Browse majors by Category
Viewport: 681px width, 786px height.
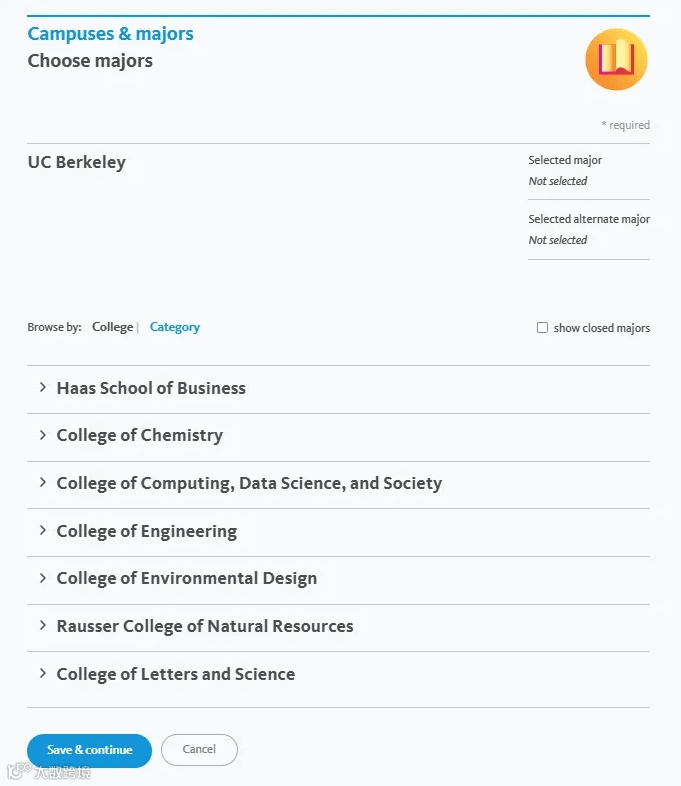point(175,327)
